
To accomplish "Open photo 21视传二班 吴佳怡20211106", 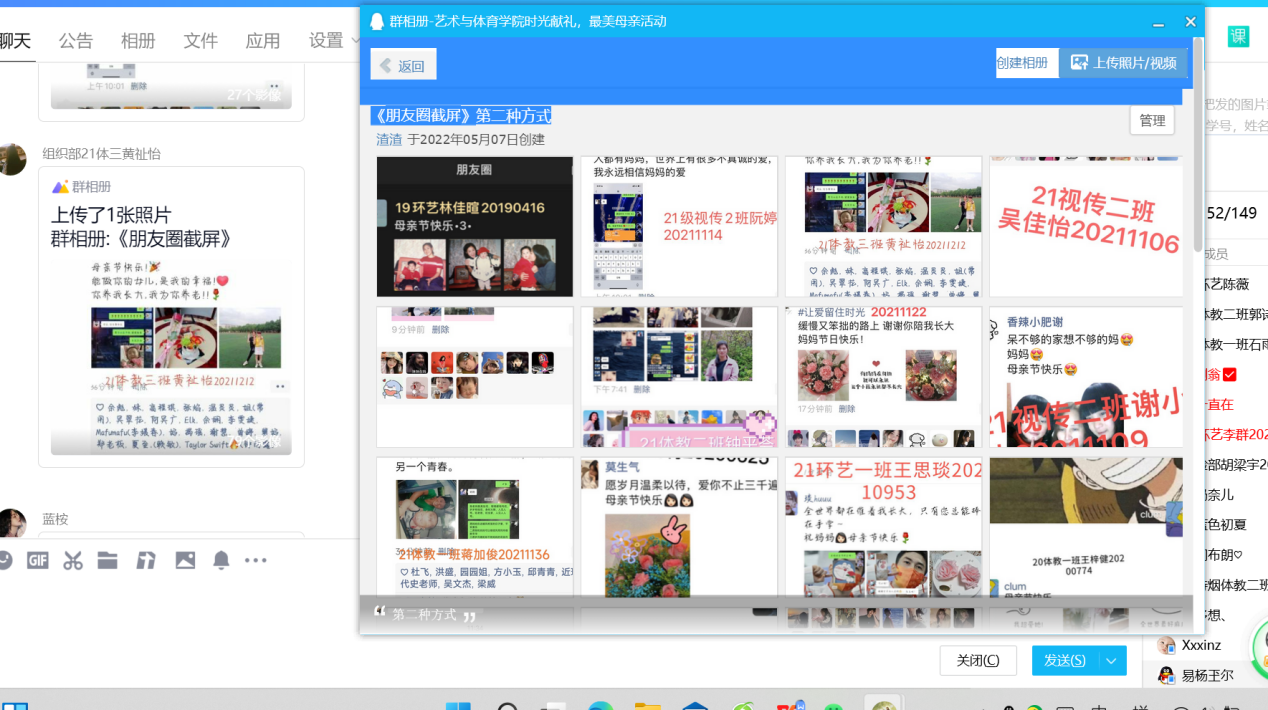I will 1085,227.
